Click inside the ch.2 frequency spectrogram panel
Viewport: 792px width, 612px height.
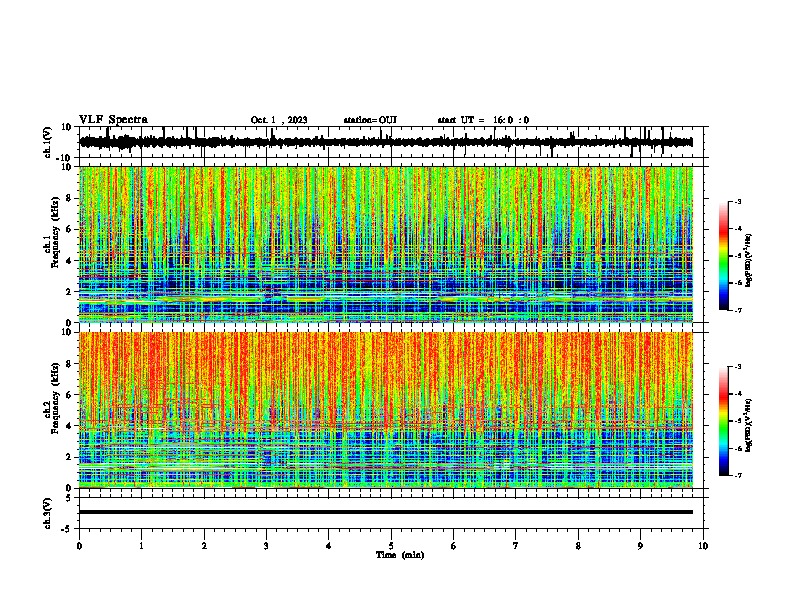386,410
